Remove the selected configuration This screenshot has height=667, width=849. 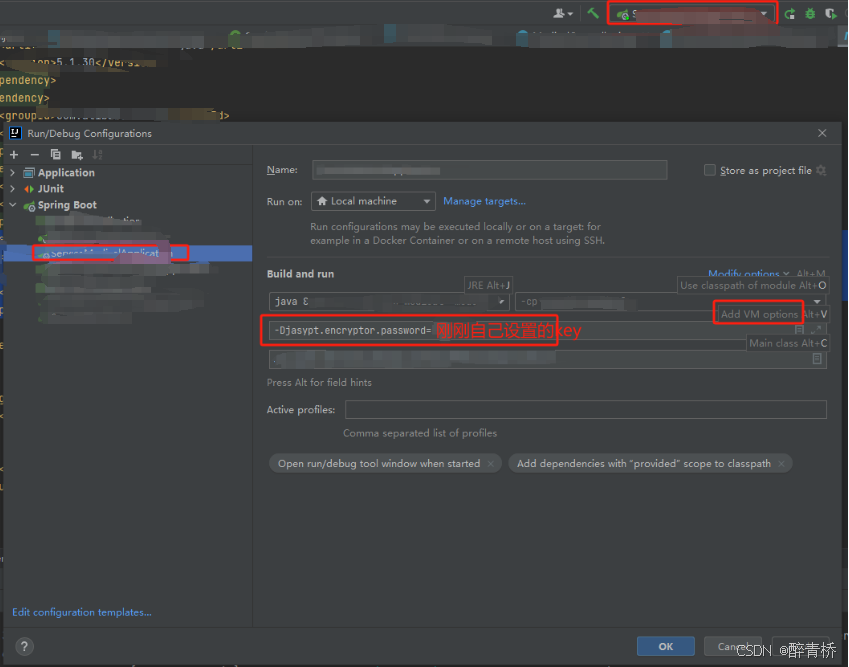click(35, 155)
